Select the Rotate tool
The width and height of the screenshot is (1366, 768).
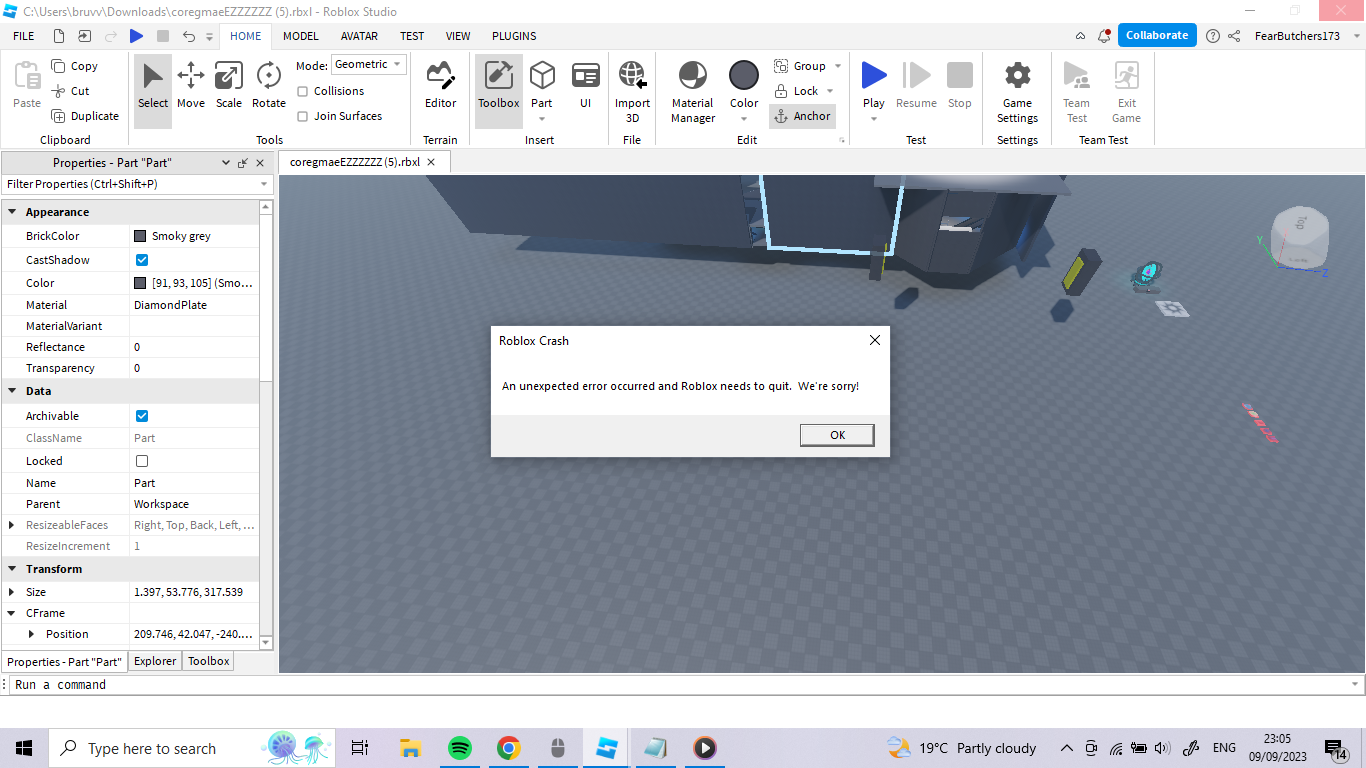pos(268,85)
